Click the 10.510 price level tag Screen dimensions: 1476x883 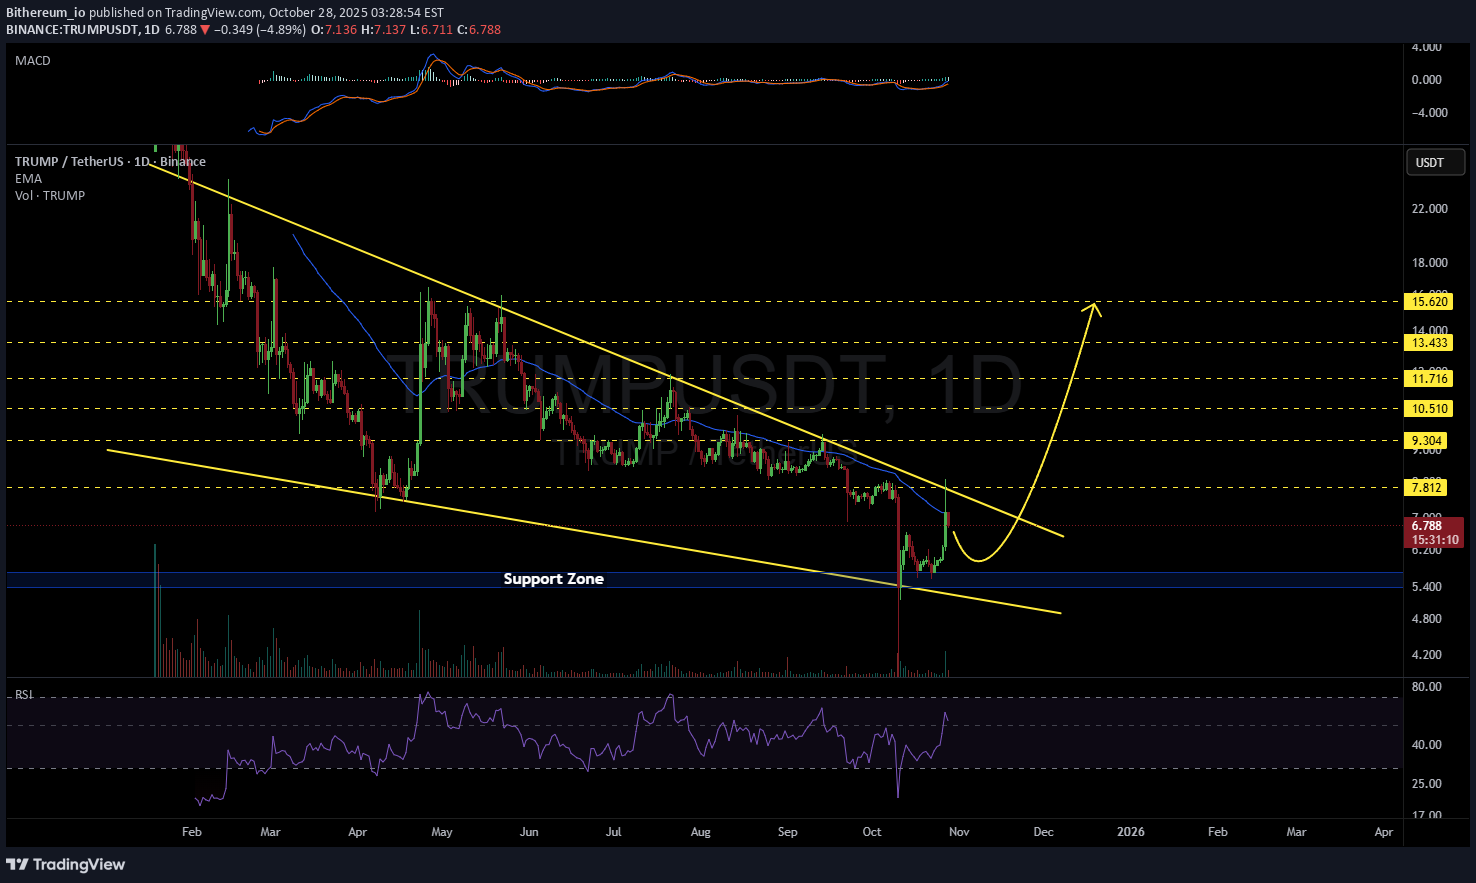[1427, 408]
